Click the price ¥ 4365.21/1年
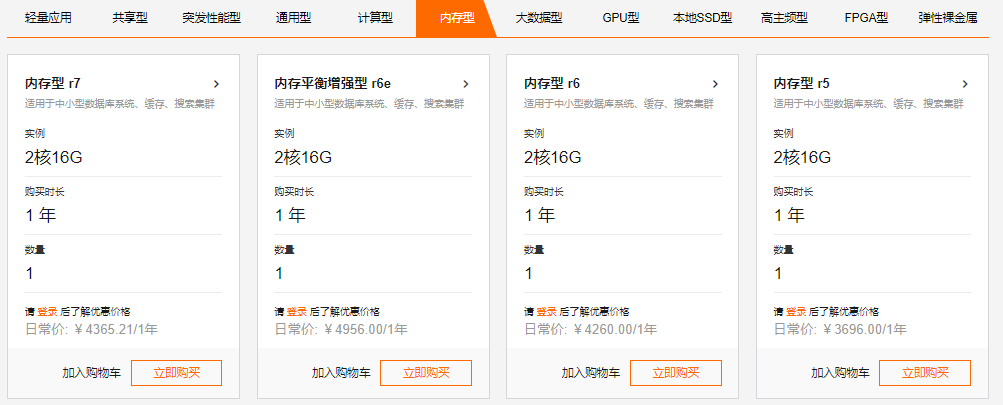This screenshot has width=1003, height=405. (x=116, y=330)
